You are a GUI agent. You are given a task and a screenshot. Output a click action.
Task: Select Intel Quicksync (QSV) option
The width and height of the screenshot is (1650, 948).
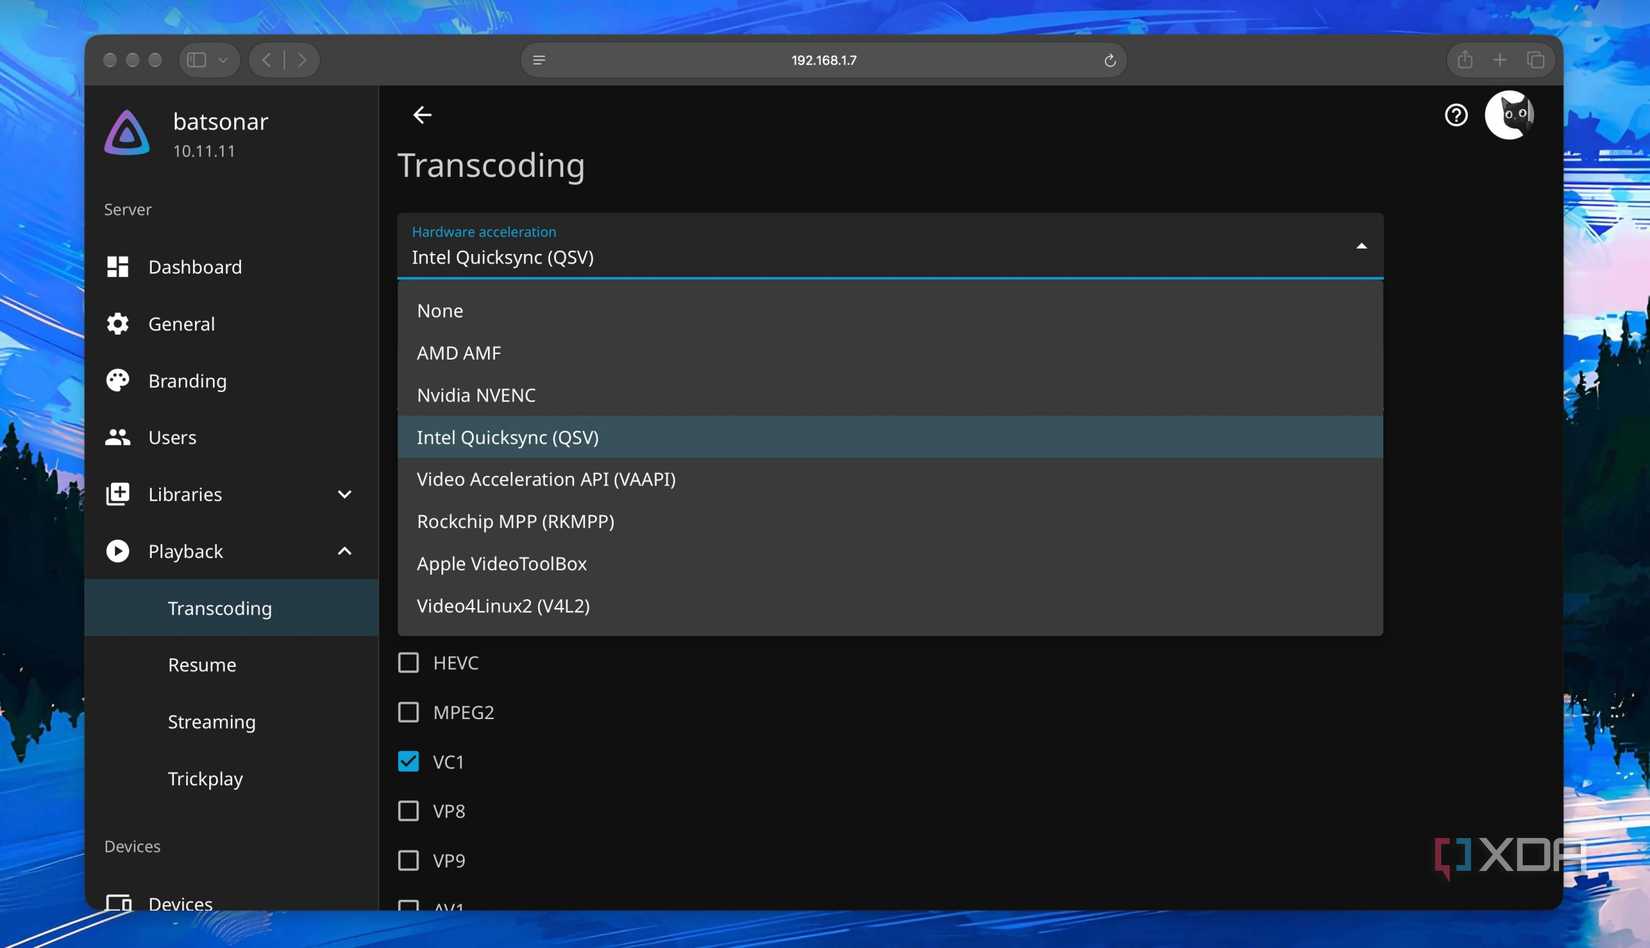click(890, 437)
